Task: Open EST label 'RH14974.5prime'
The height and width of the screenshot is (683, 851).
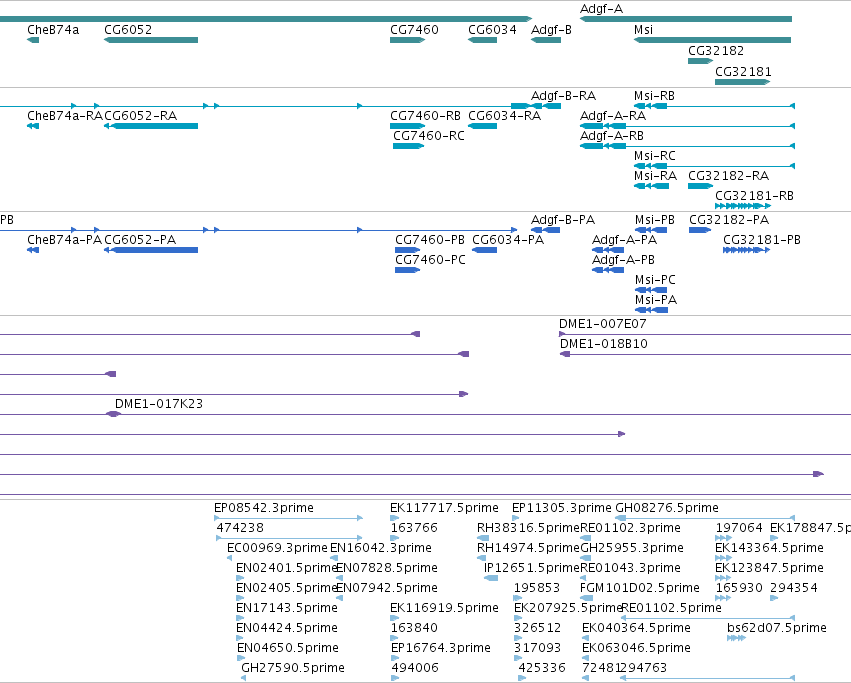Action: [529, 548]
